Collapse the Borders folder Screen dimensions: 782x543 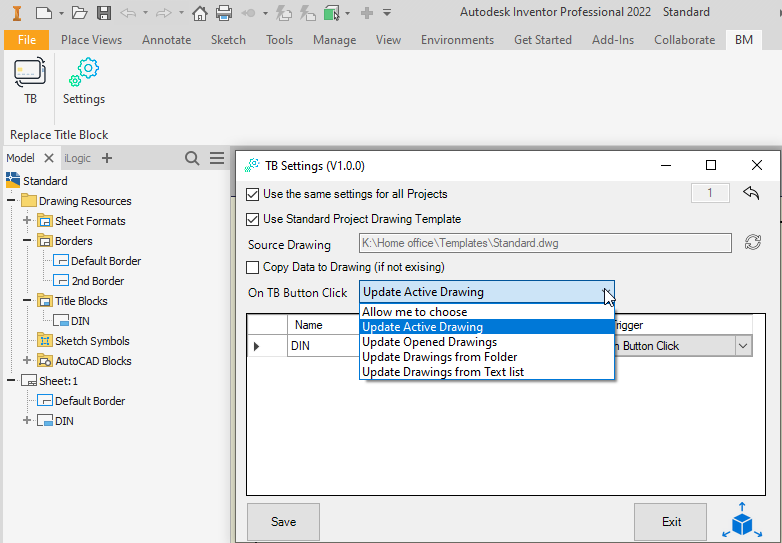(27, 240)
